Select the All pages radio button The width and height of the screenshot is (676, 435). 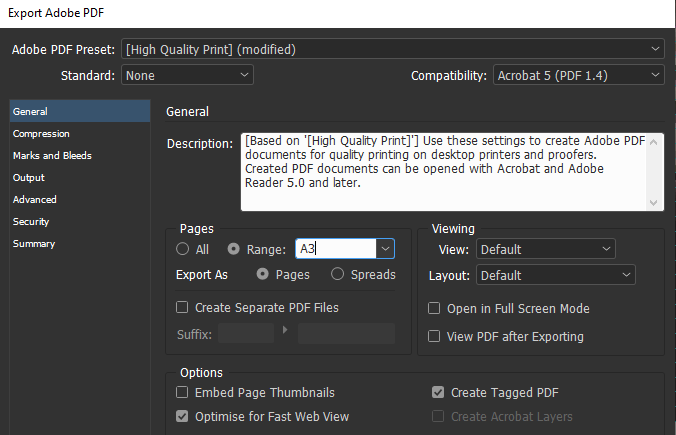[182, 249]
